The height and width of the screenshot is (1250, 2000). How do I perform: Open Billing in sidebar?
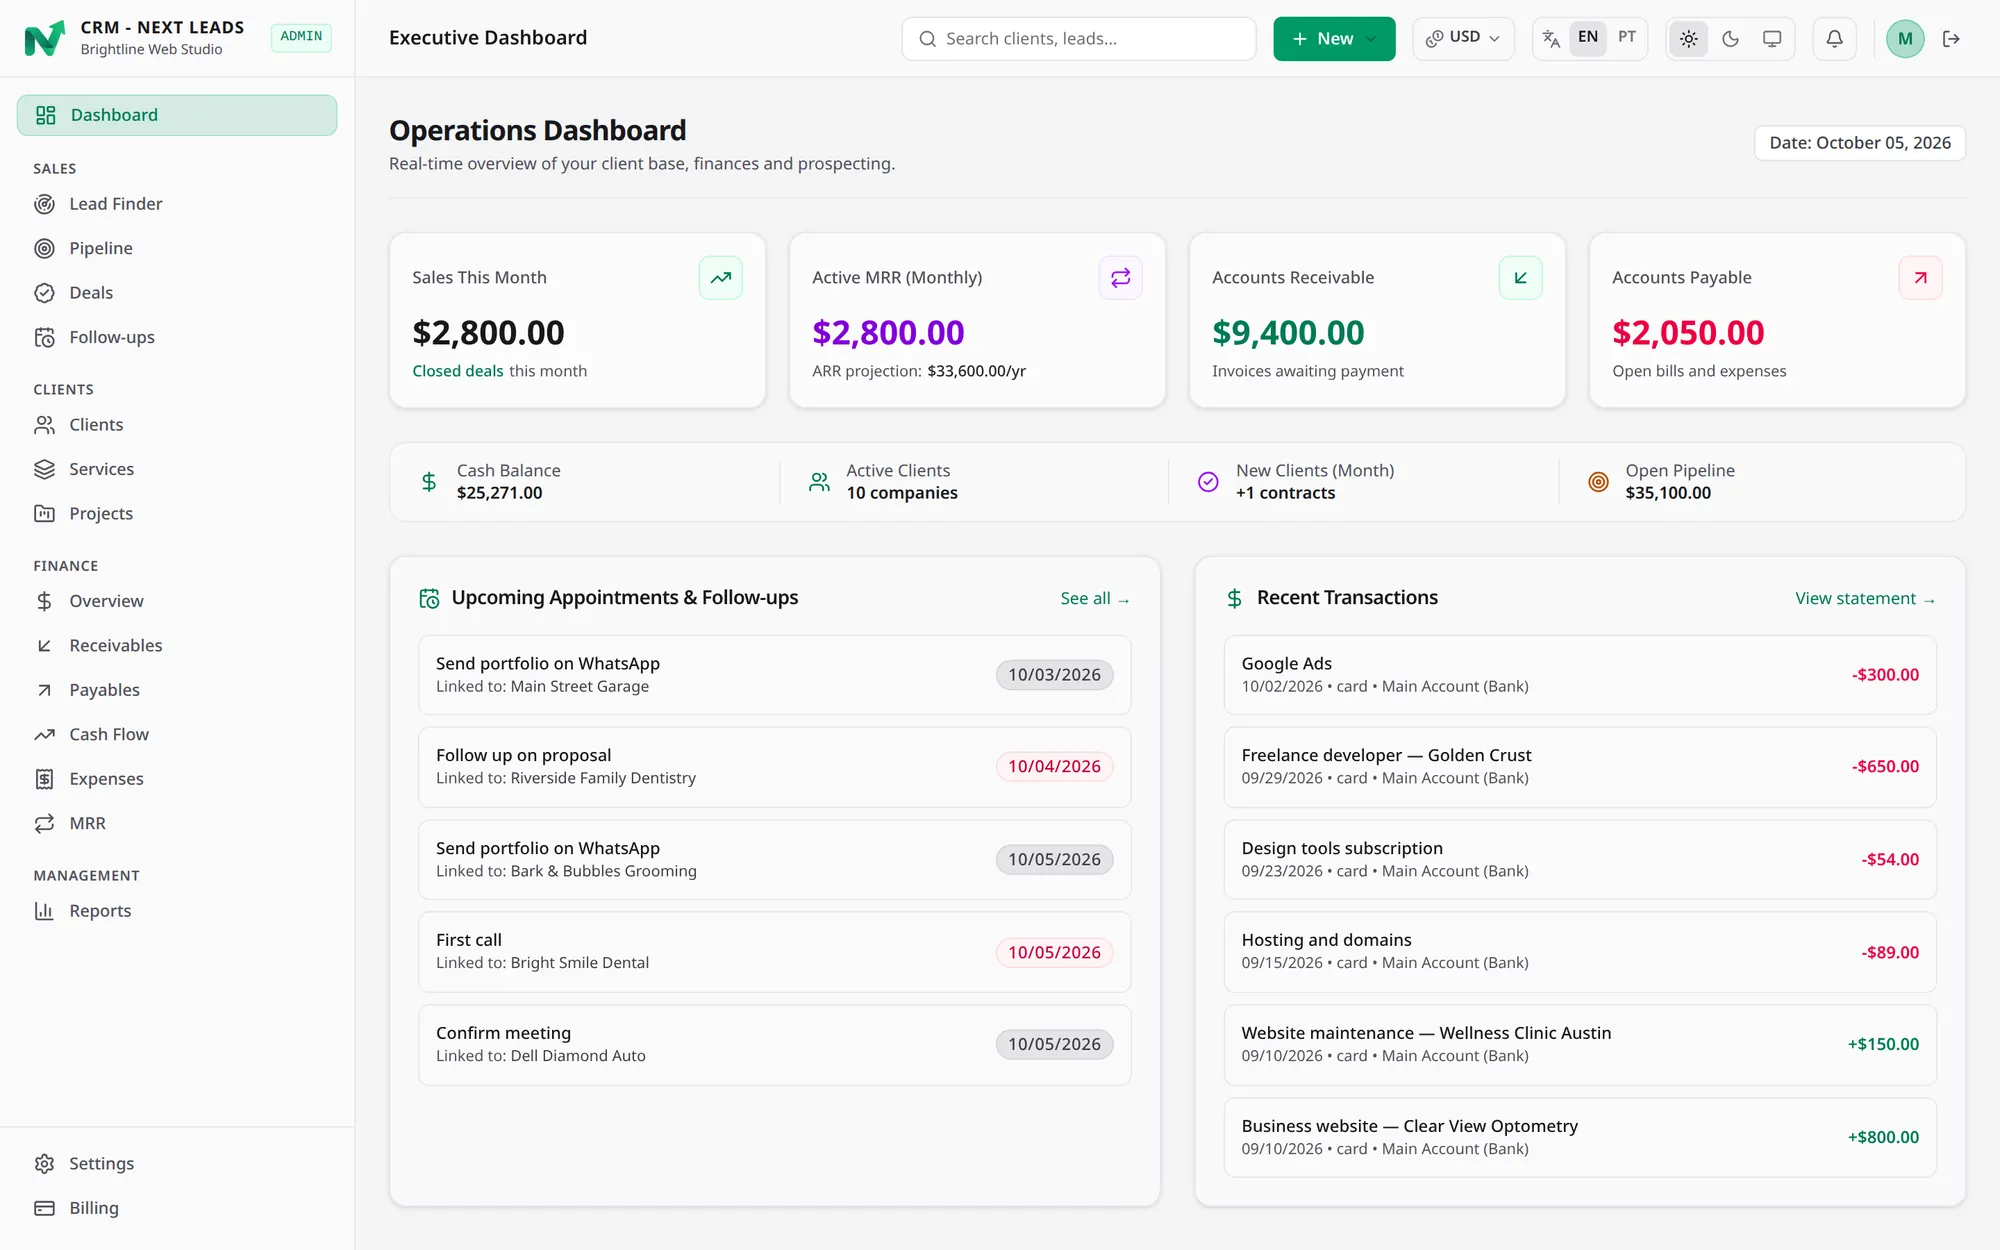pos(177,1208)
